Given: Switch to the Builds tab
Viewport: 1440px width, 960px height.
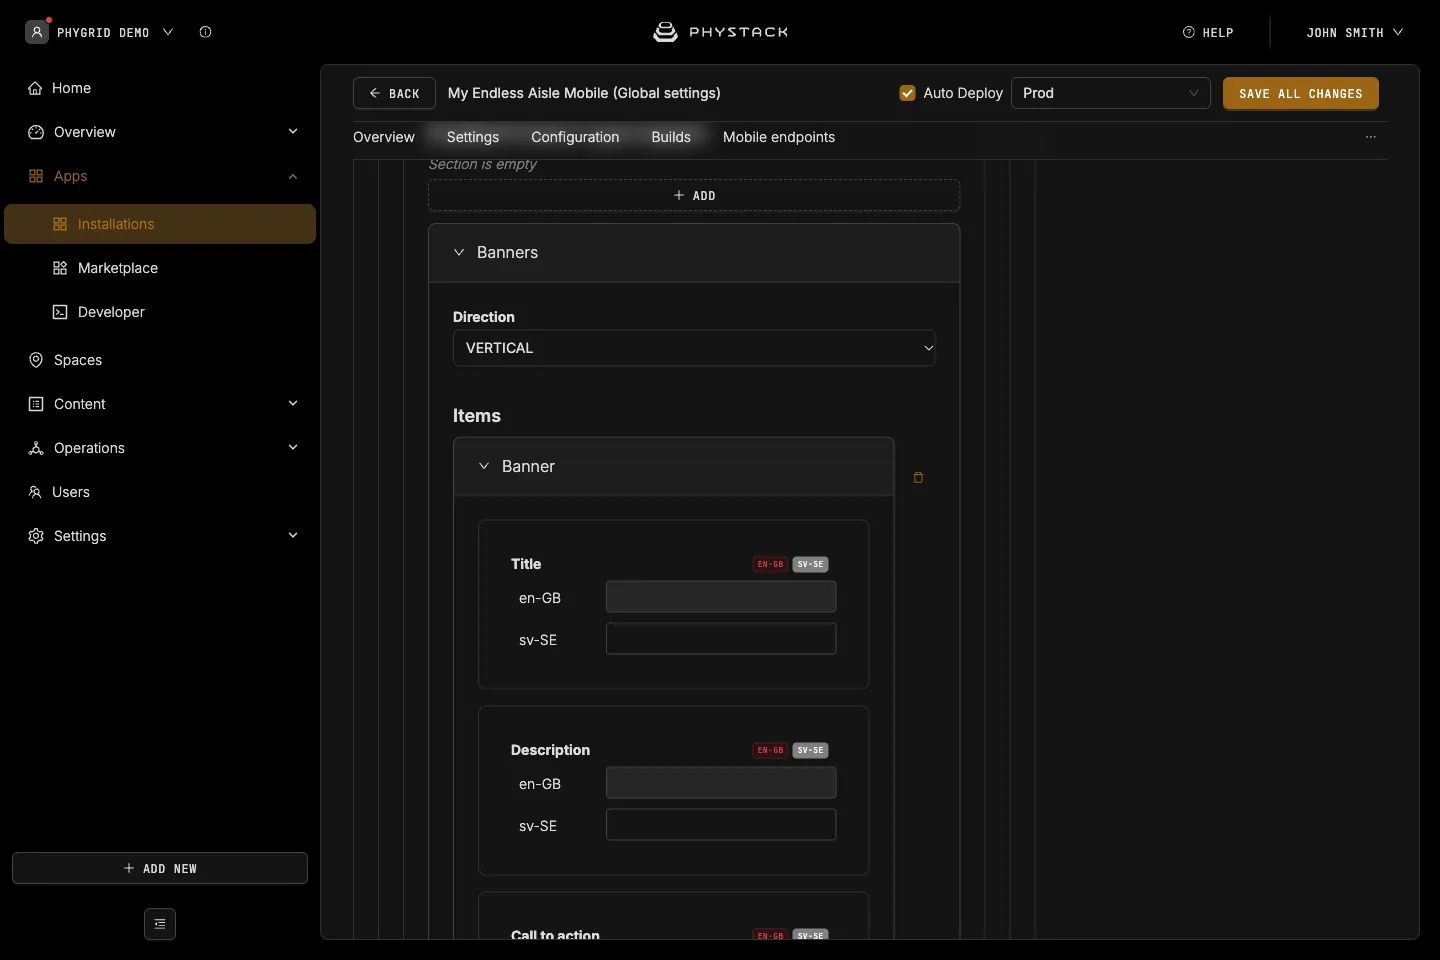Looking at the screenshot, I should [x=671, y=137].
